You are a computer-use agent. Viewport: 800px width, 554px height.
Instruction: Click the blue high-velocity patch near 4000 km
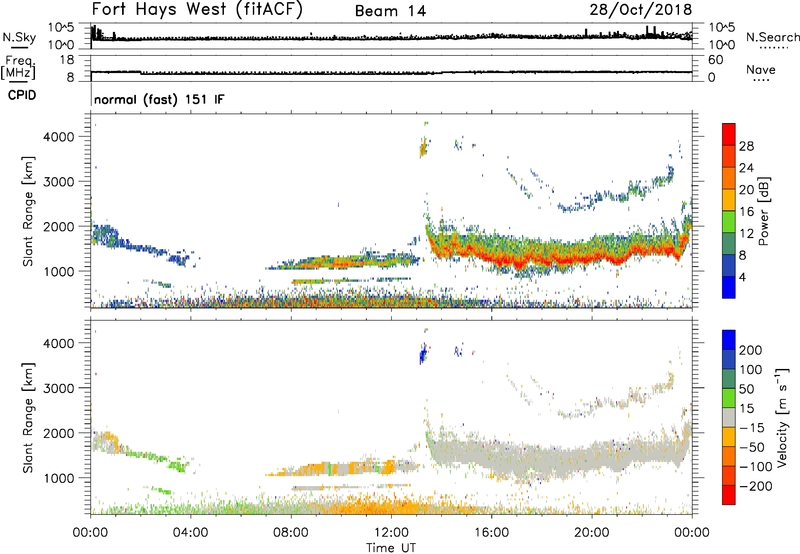pyautogui.click(x=422, y=353)
